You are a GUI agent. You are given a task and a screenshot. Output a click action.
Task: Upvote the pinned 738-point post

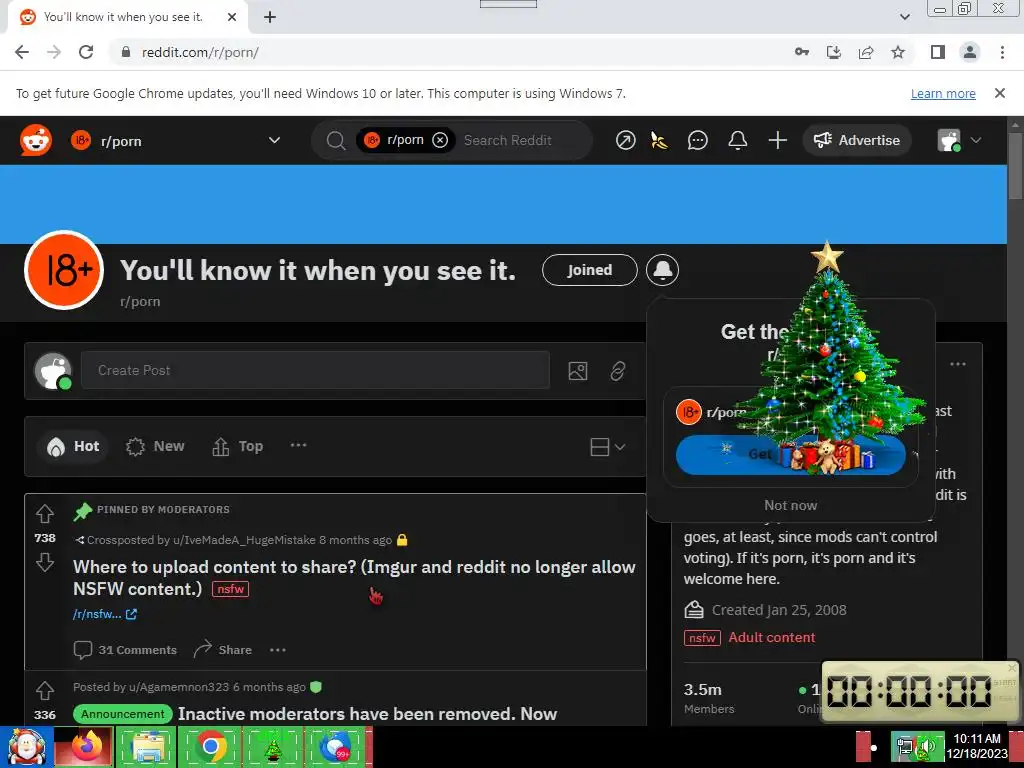(44, 514)
